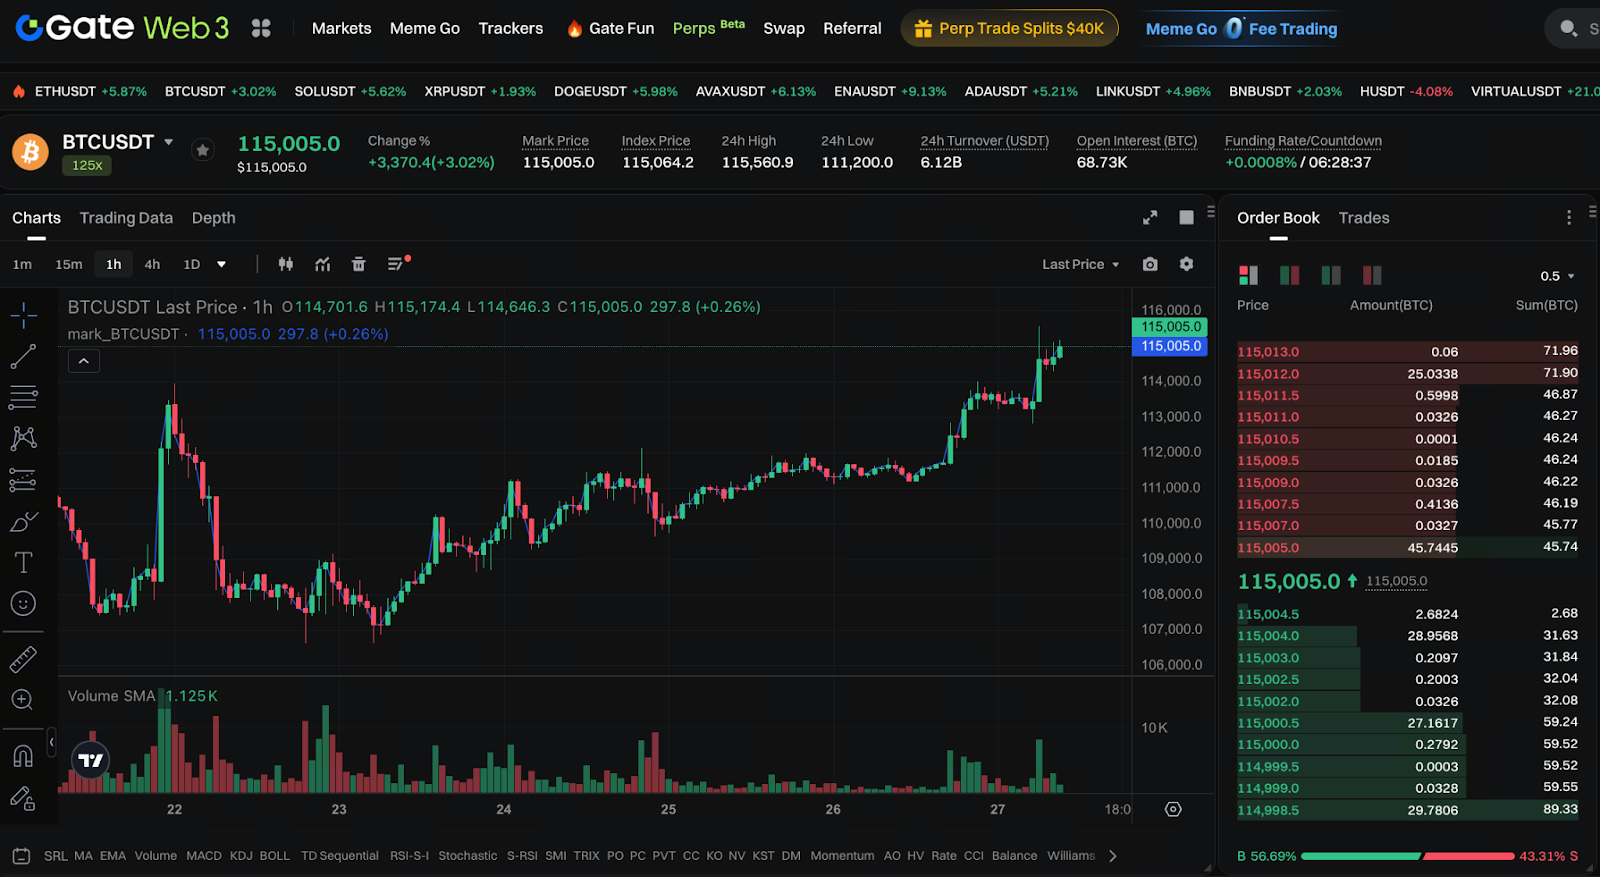Switch to Trades tab
This screenshot has height=877, width=1600.
point(1364,218)
